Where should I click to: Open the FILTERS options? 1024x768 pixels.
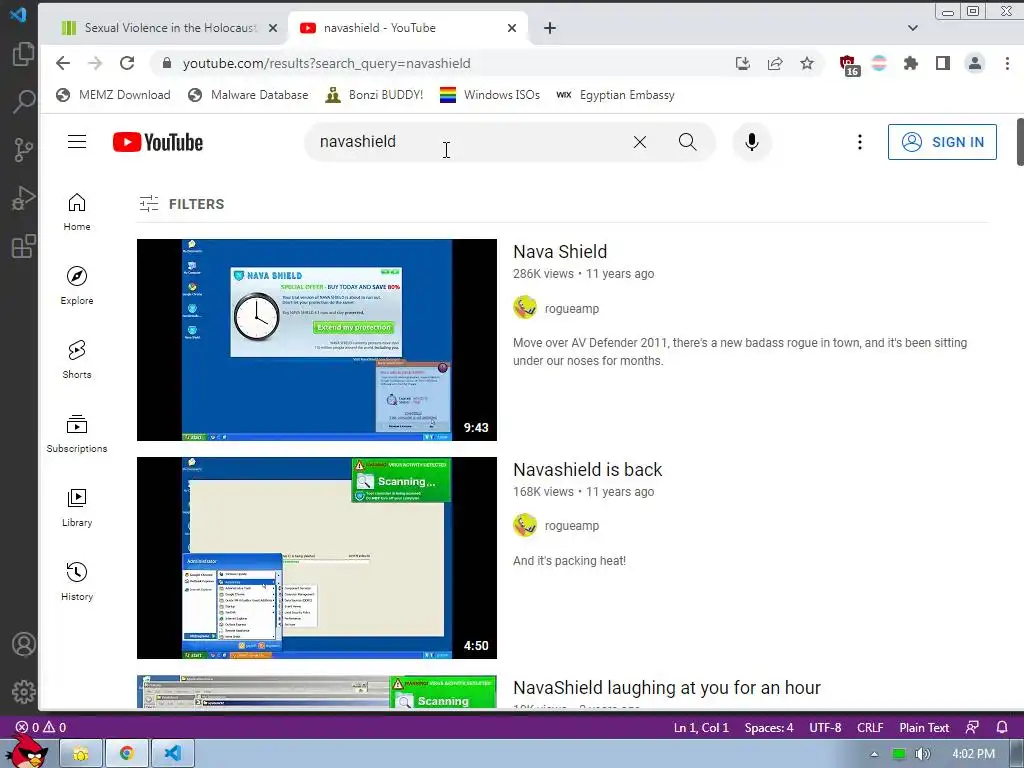click(x=182, y=204)
